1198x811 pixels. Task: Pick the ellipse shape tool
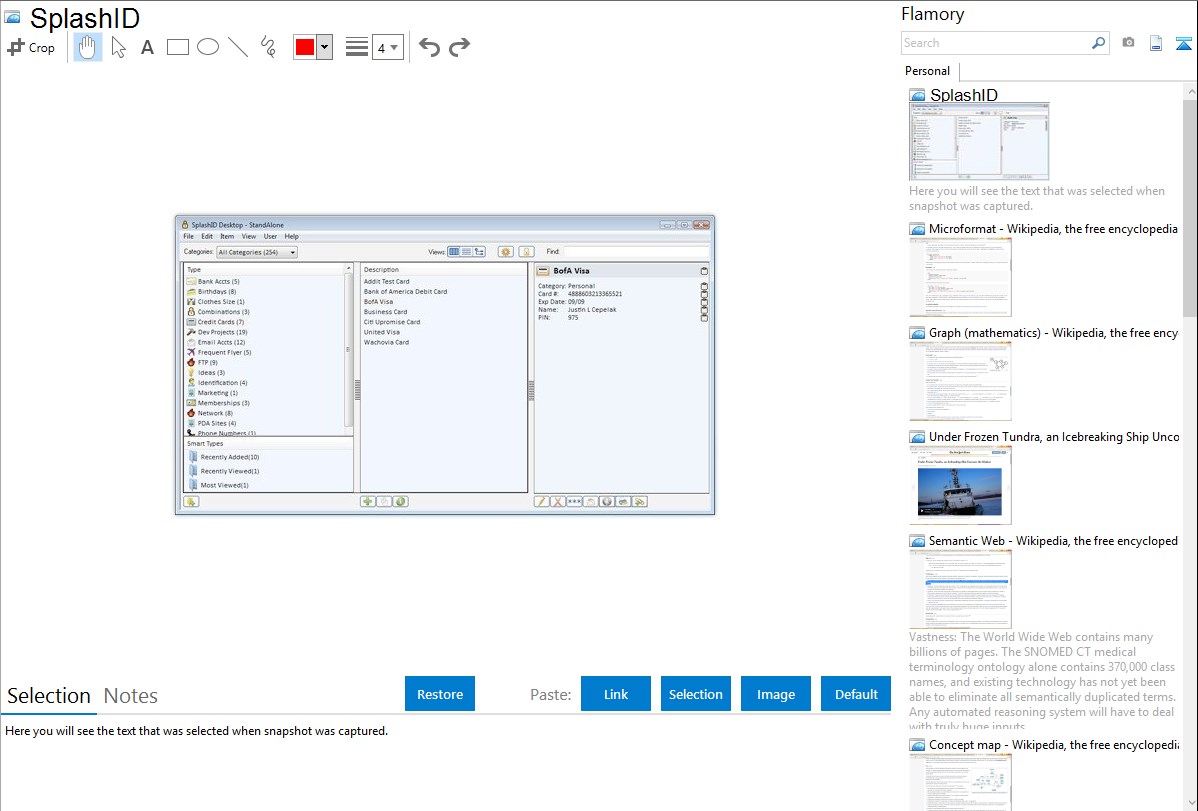point(208,47)
